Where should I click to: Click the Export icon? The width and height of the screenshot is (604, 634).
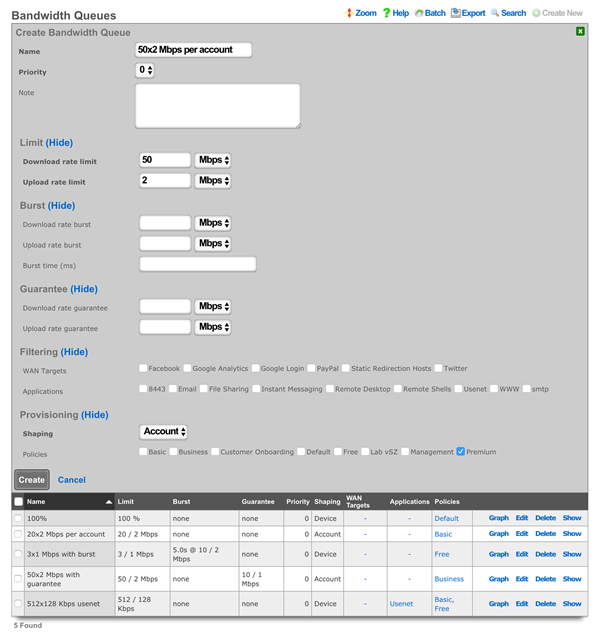(x=456, y=13)
